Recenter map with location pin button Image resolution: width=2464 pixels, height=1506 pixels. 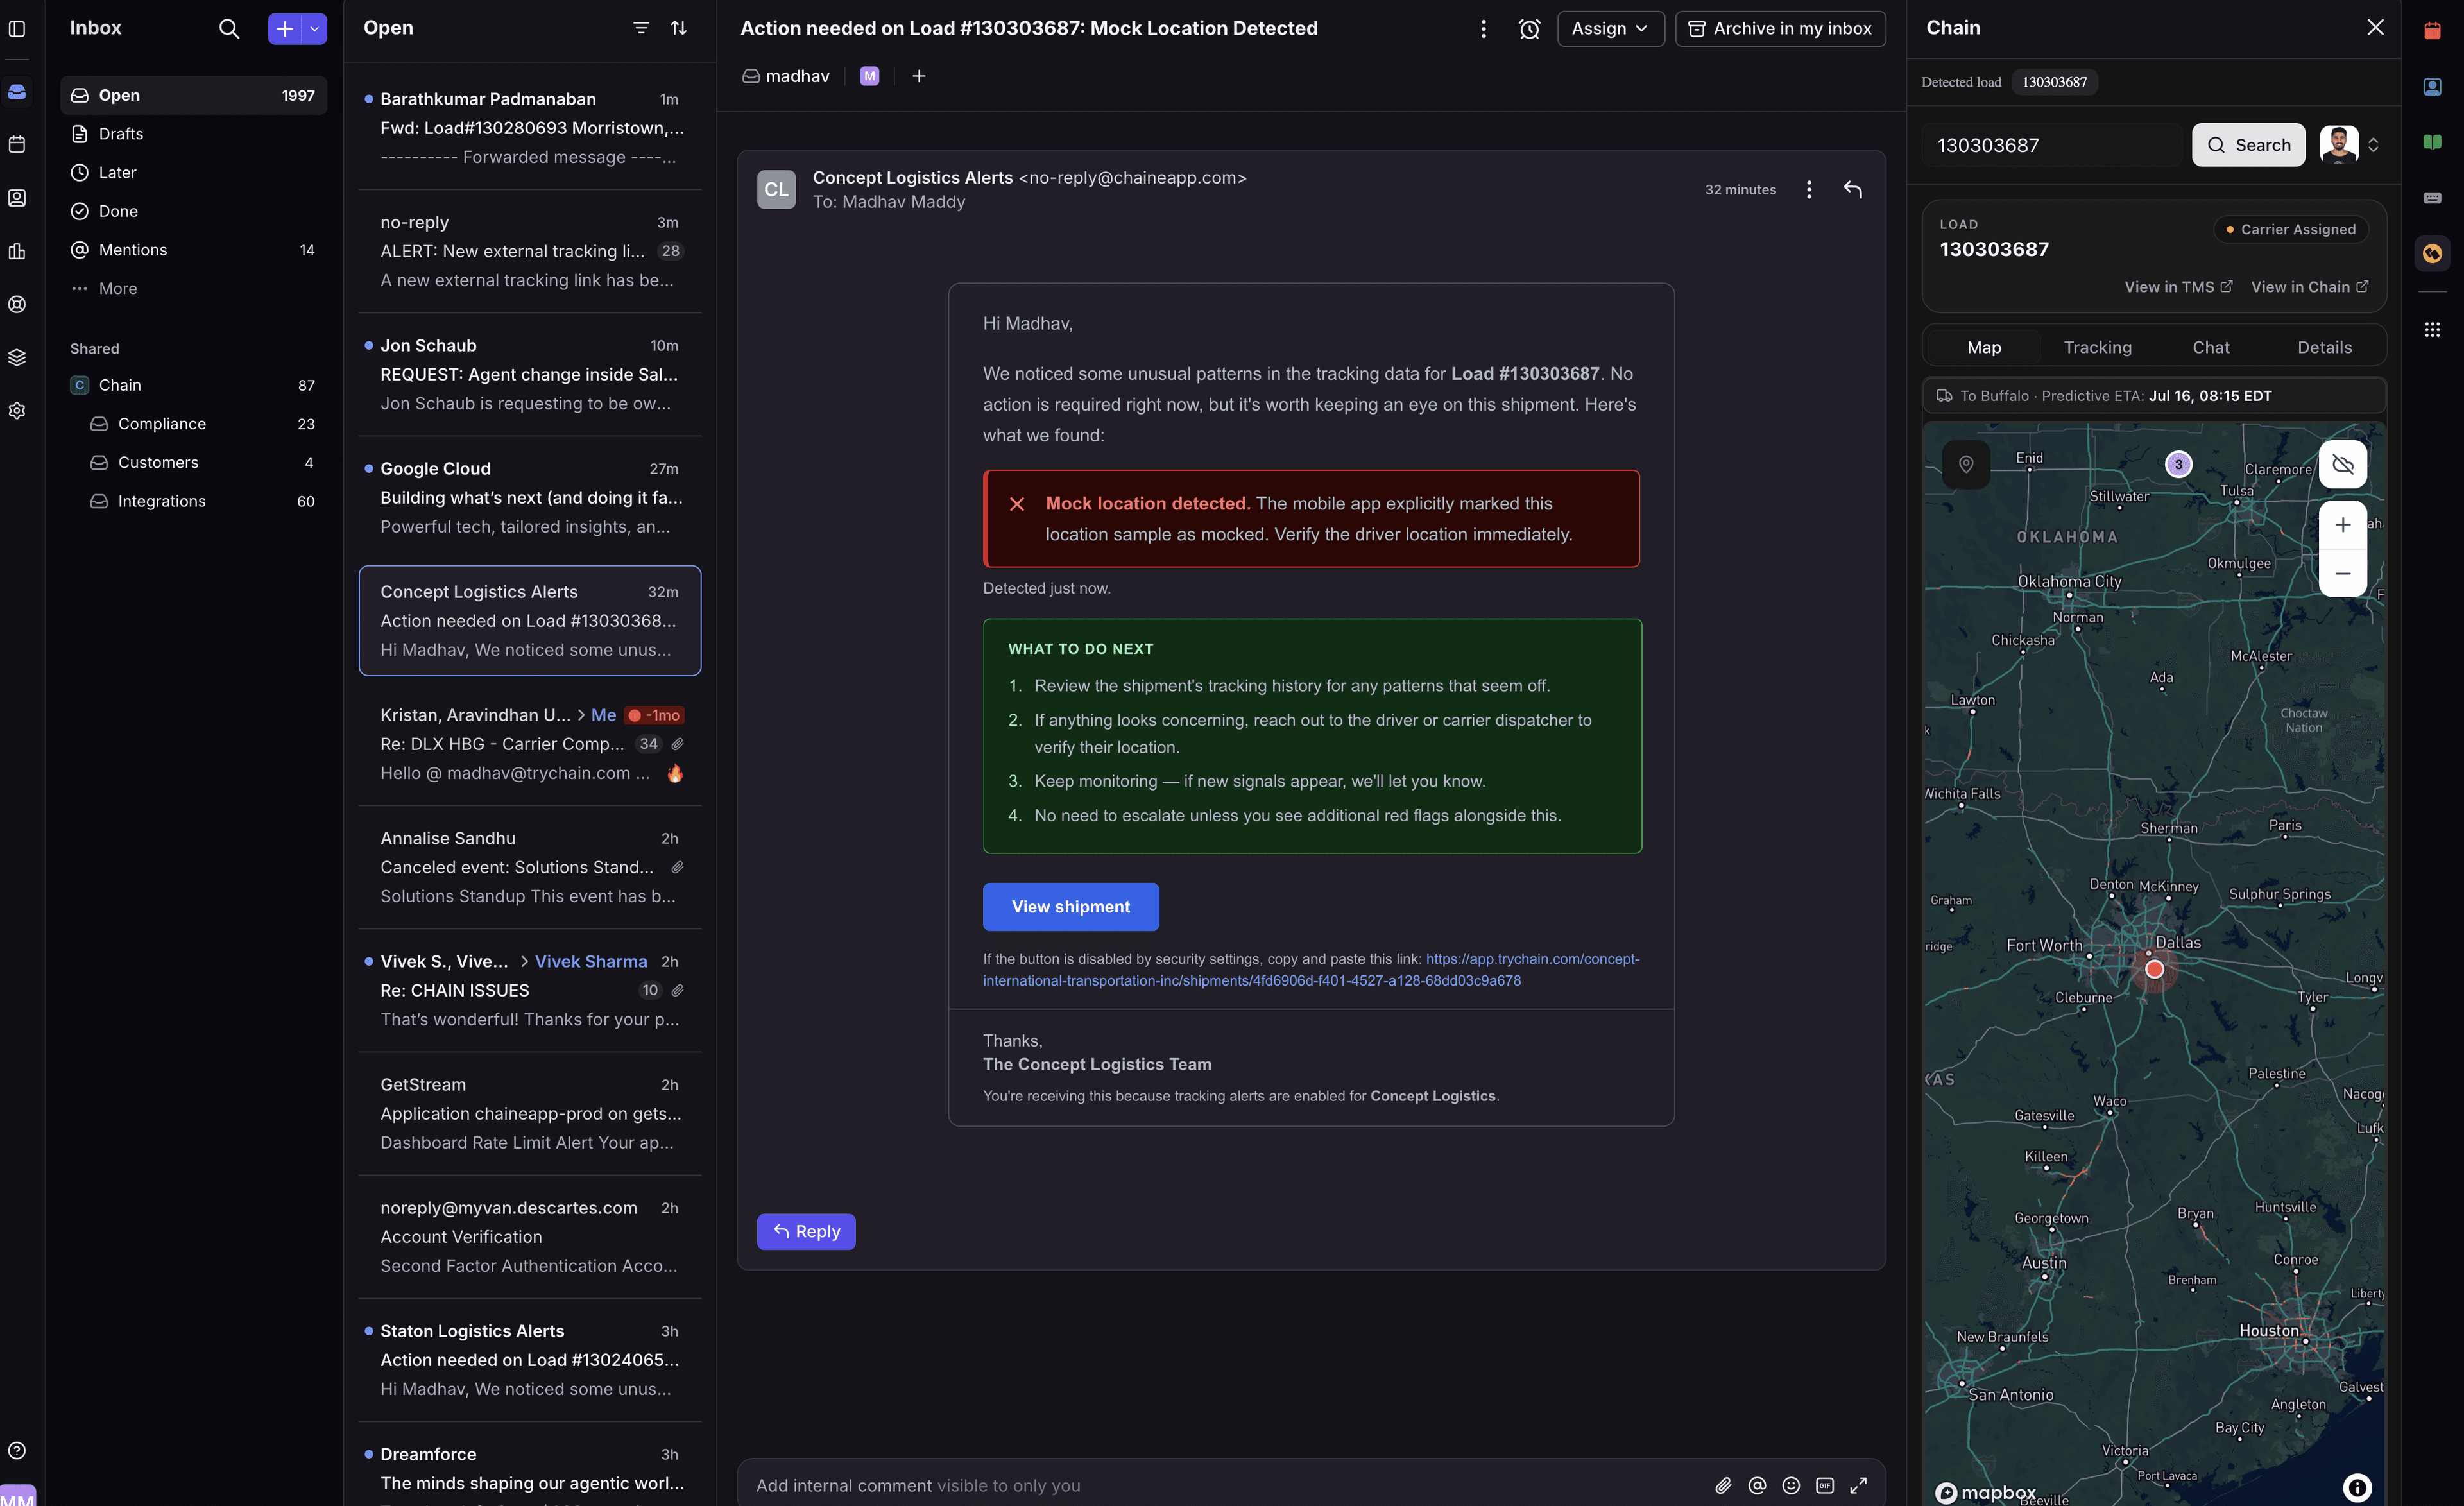point(1966,464)
